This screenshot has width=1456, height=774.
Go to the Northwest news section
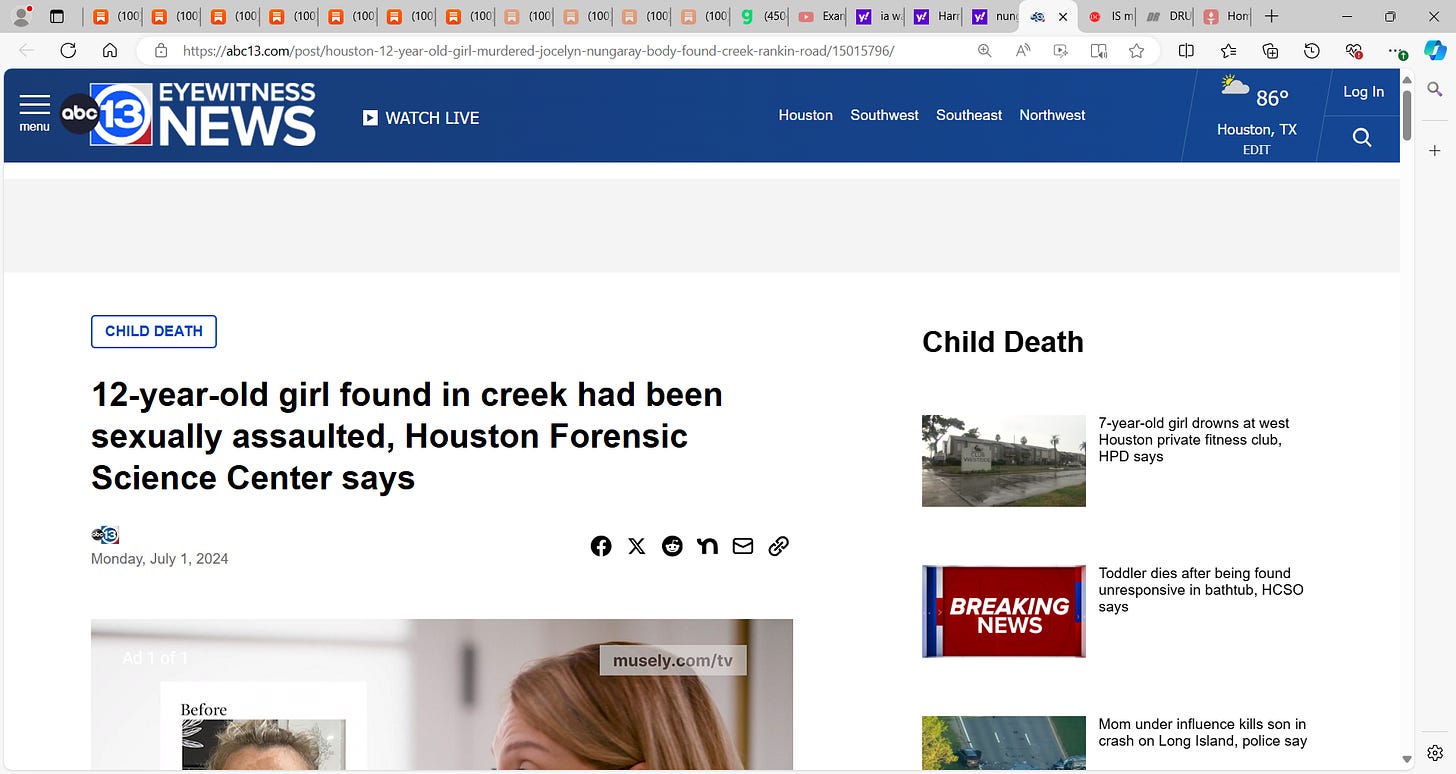coord(1052,115)
